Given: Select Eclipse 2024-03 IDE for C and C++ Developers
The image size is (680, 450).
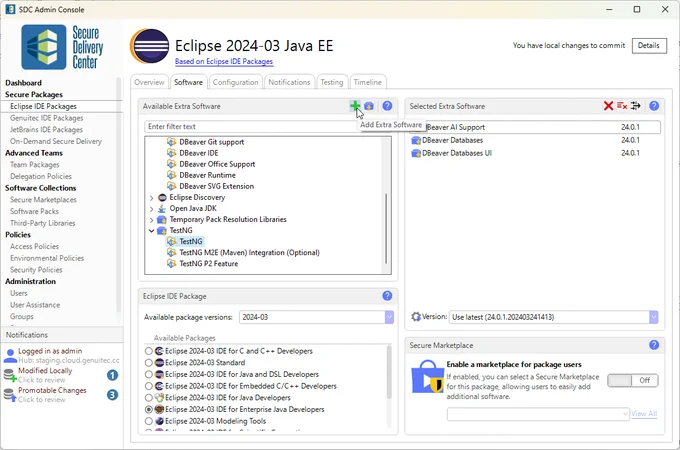Looking at the screenshot, I should [149, 351].
